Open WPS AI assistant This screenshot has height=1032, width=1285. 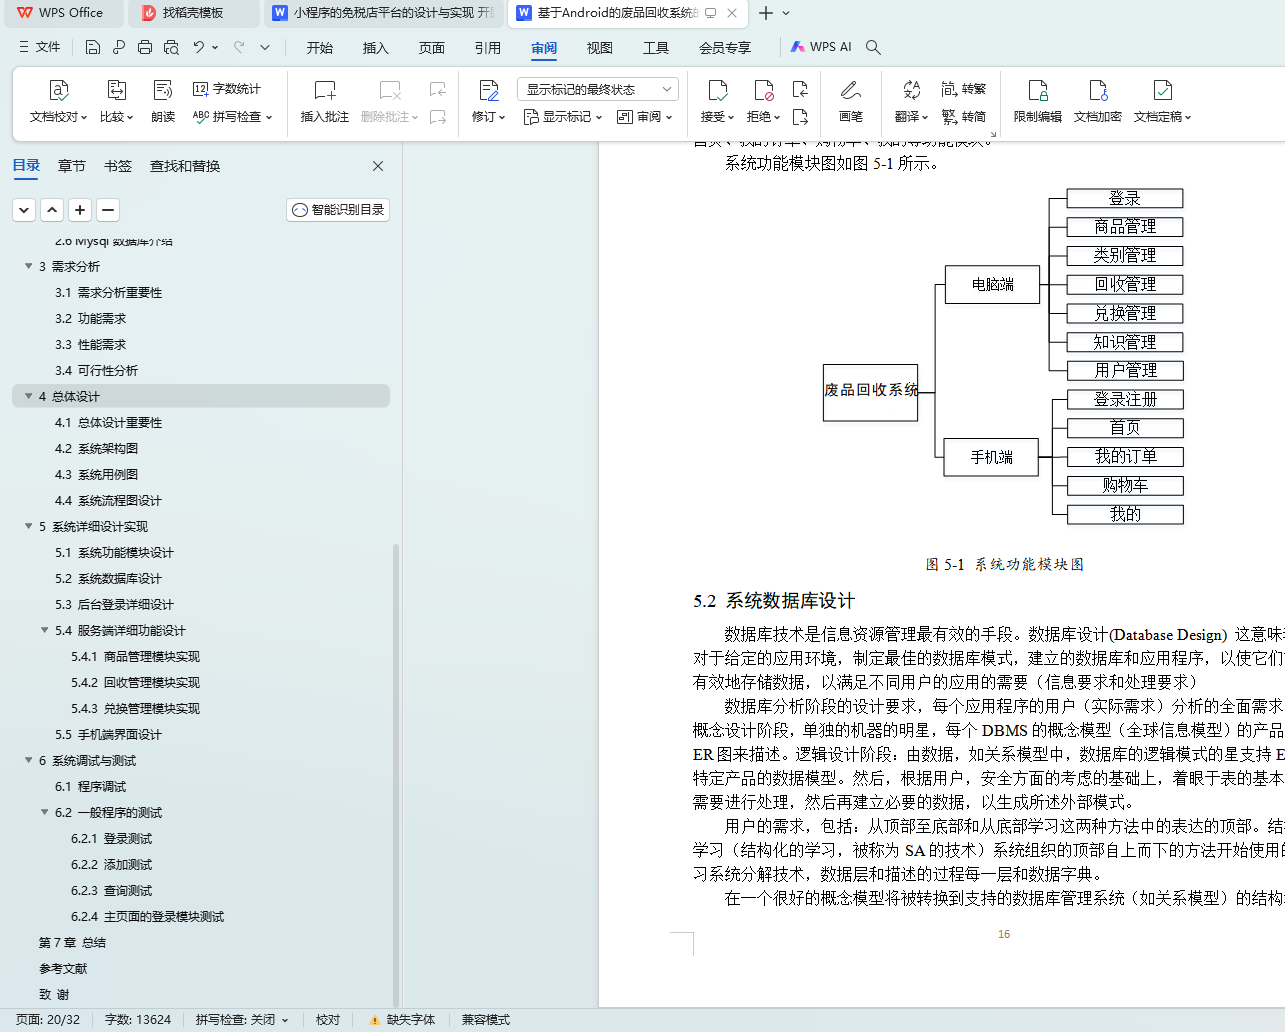[821, 47]
